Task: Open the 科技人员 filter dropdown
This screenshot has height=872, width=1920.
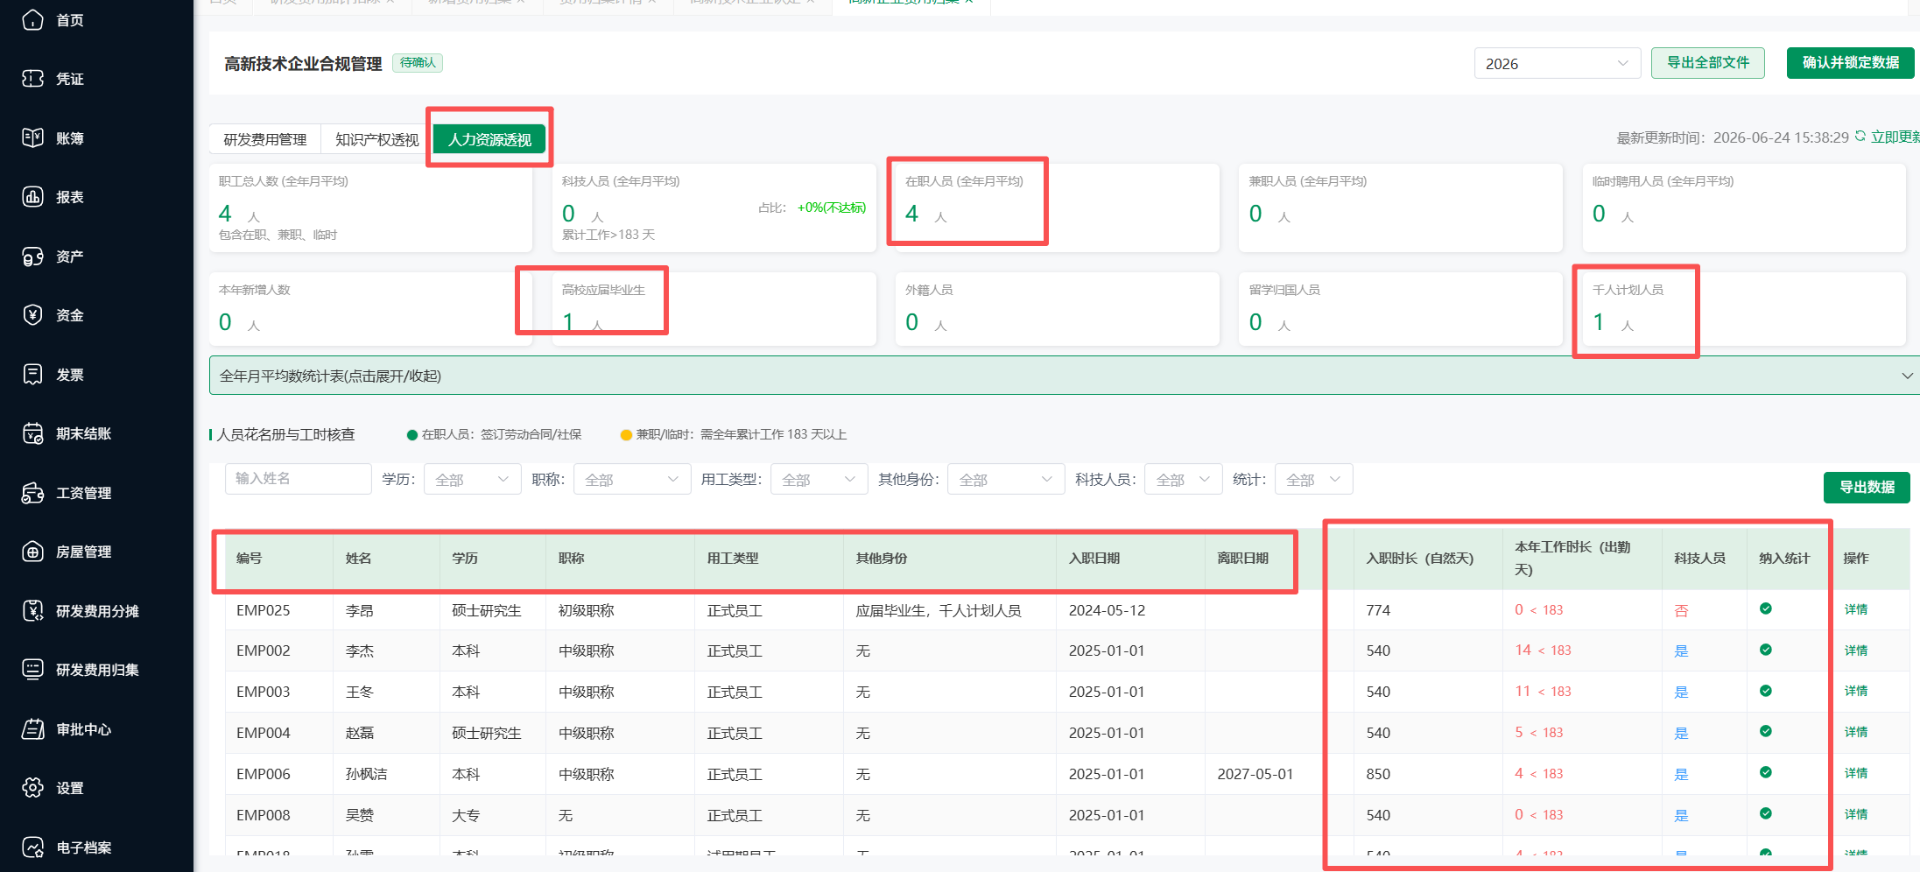Action: click(1183, 480)
